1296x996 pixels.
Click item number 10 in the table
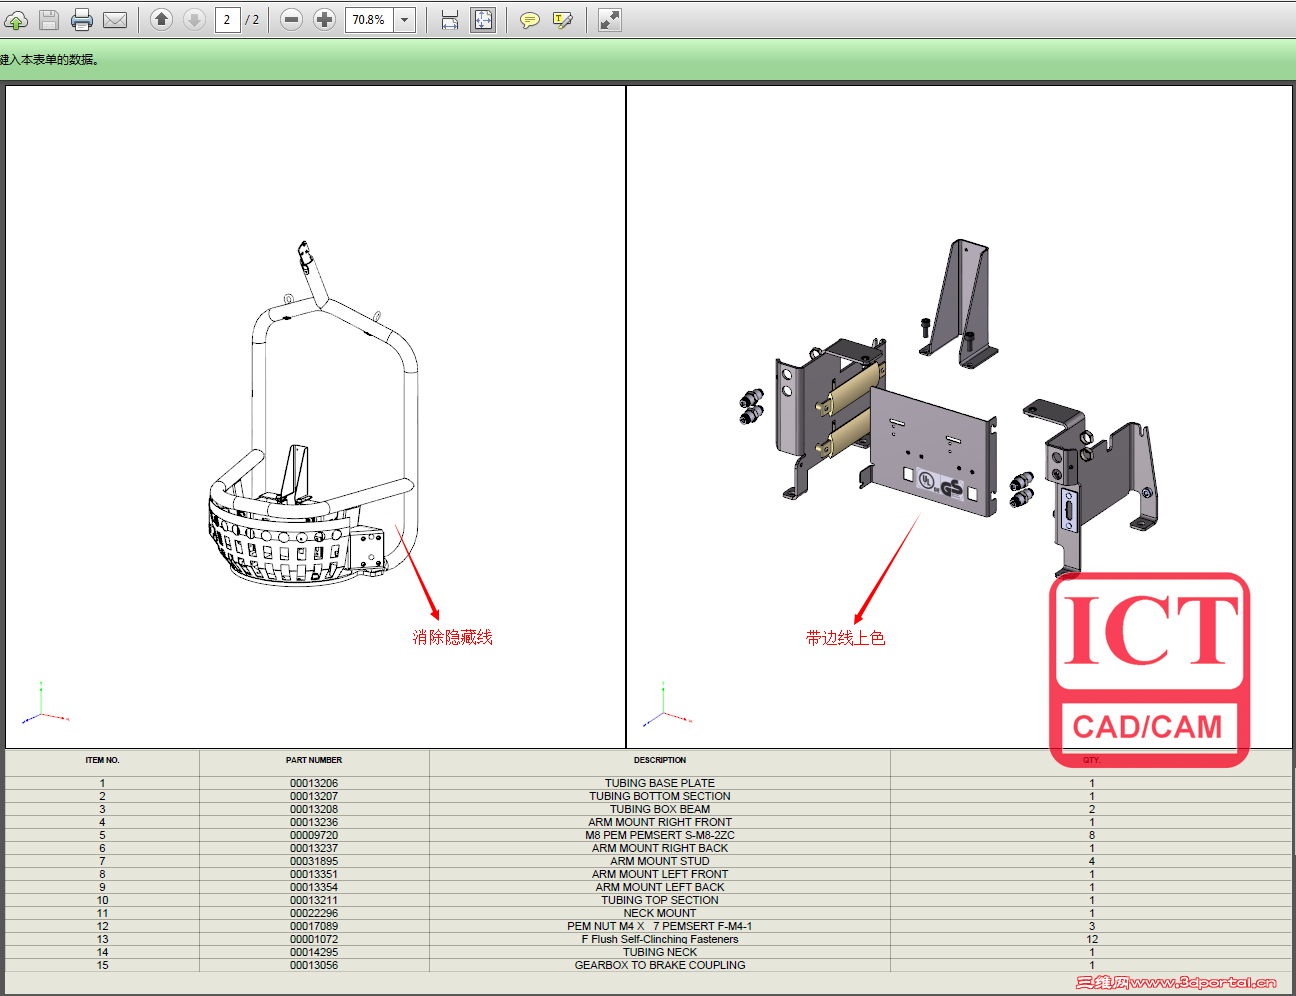[102, 900]
